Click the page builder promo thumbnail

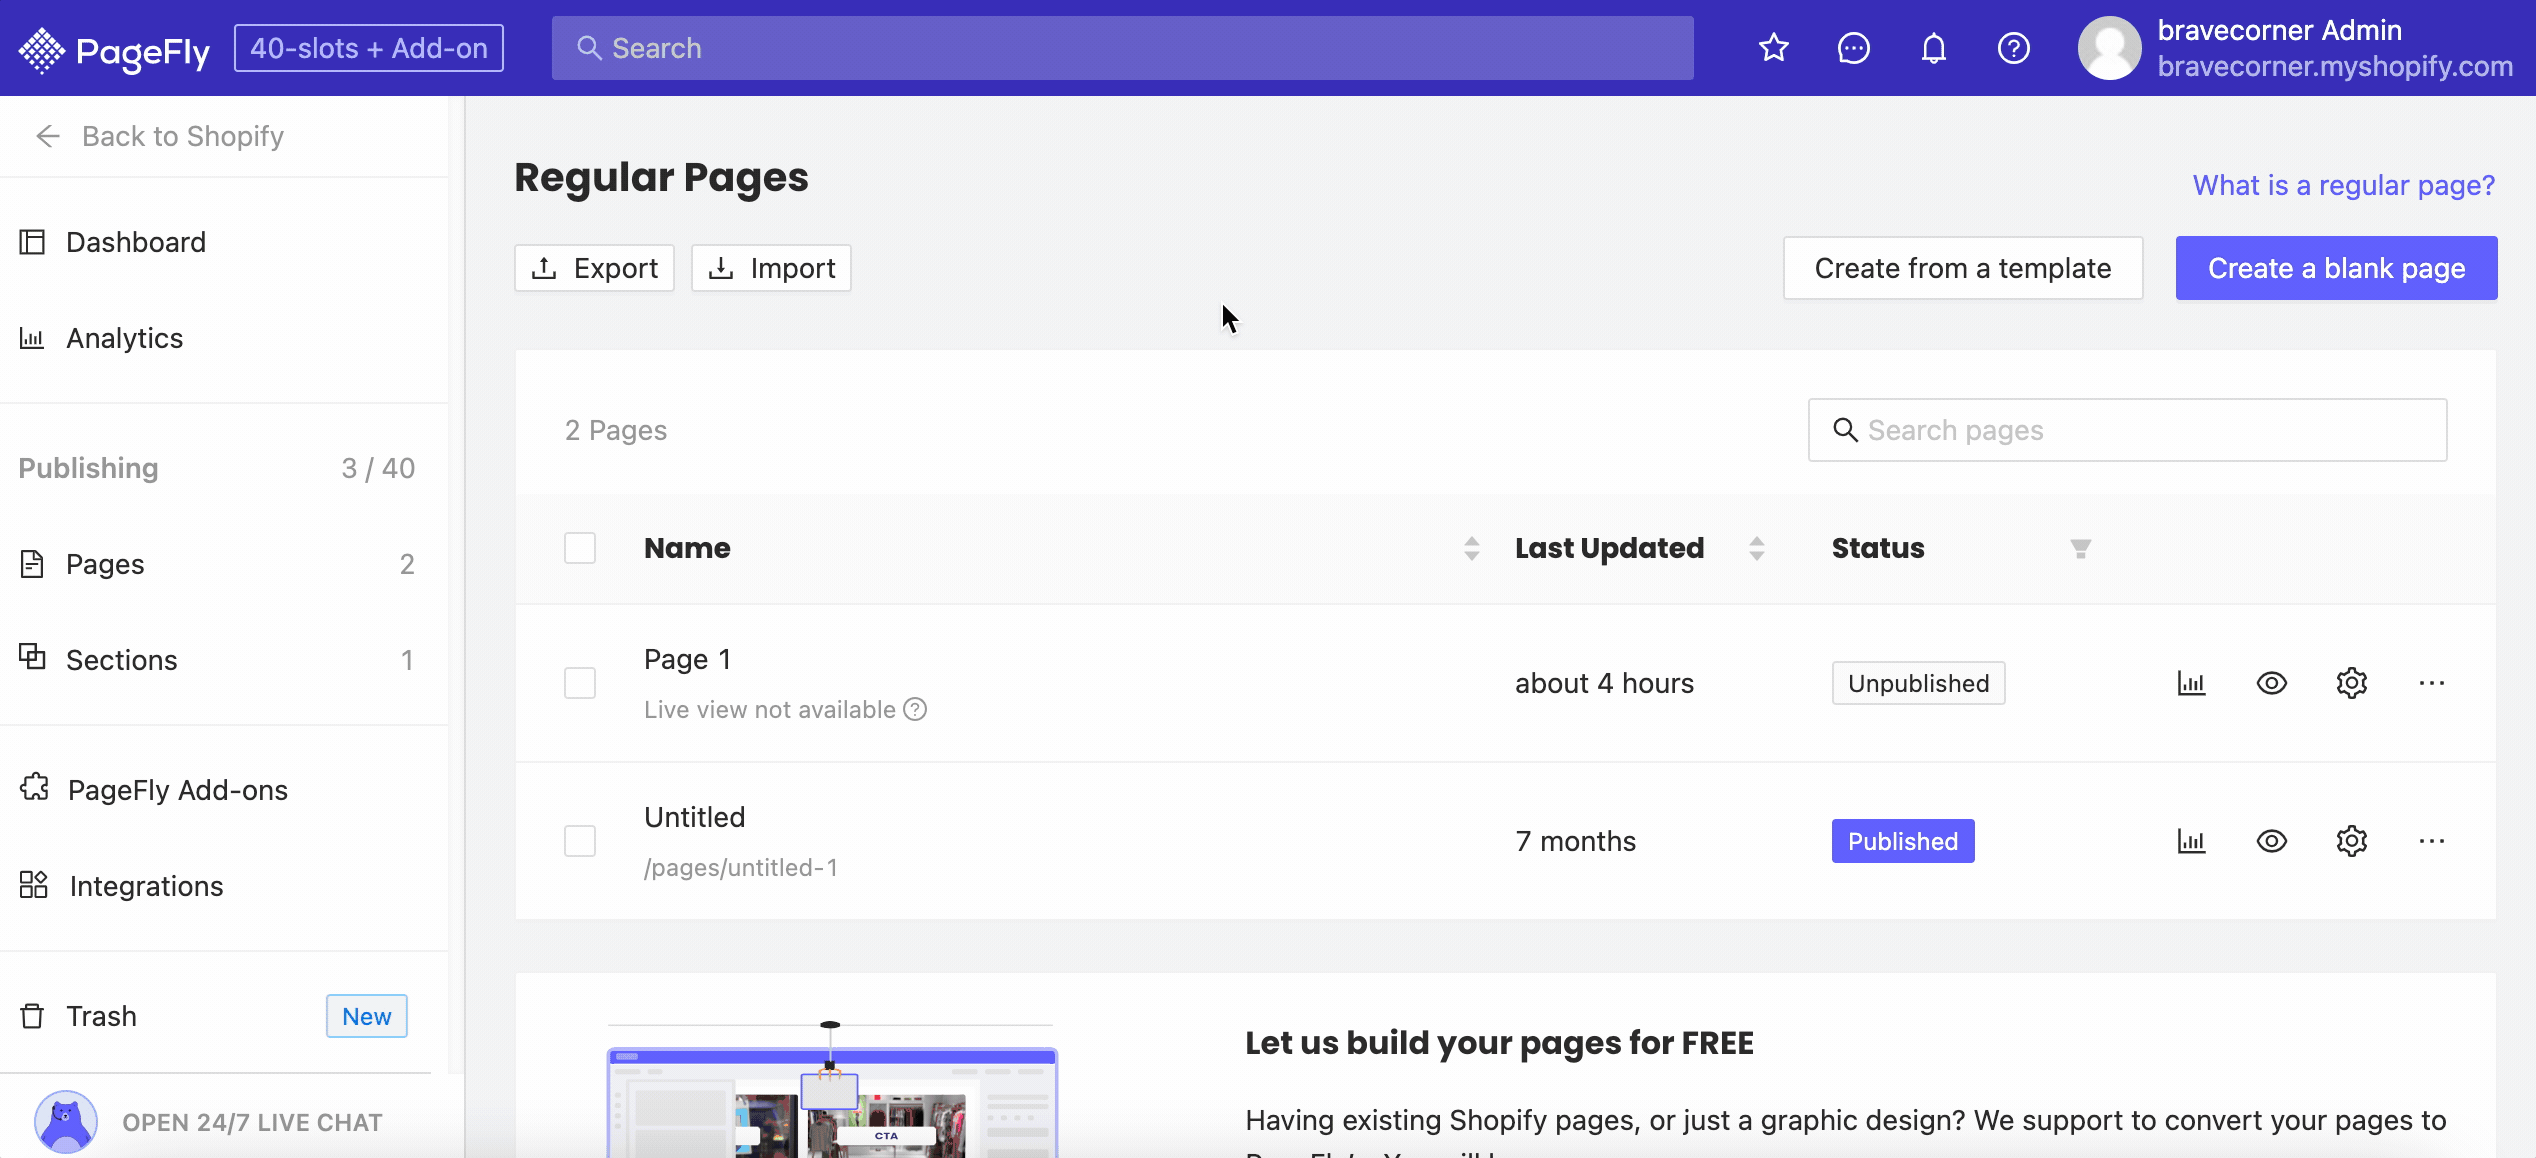coord(832,1088)
